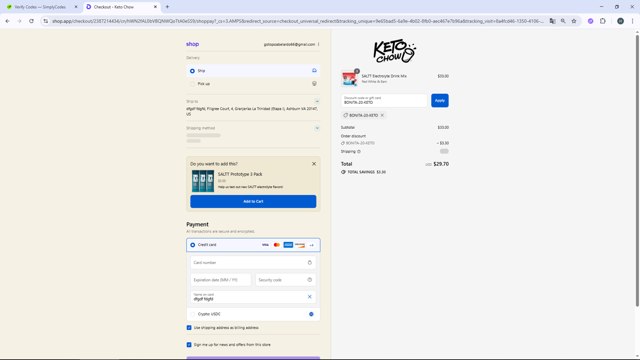Image resolution: width=640 pixels, height=360 pixels.
Task: Focus the discount code or gift card field
Action: (384, 100)
